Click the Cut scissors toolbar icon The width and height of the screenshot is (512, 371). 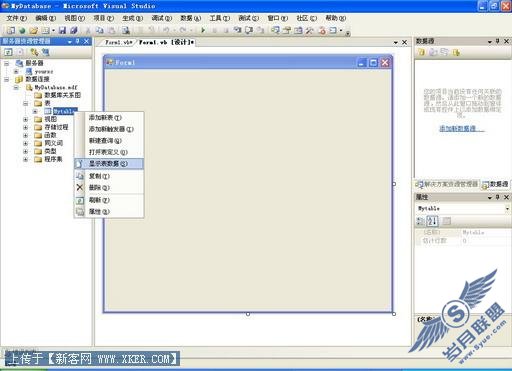click(88, 31)
